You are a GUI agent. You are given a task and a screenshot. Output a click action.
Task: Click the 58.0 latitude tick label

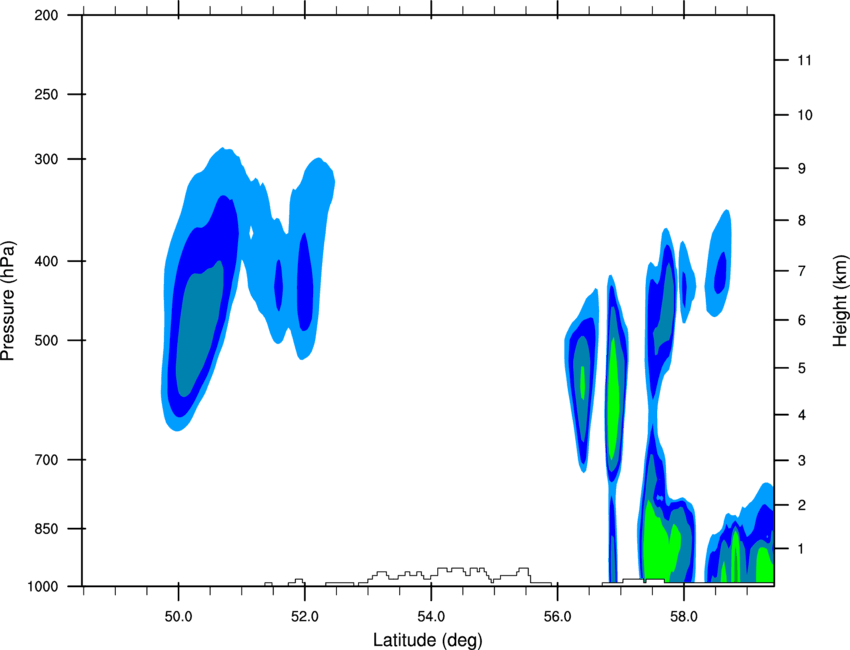click(684, 617)
